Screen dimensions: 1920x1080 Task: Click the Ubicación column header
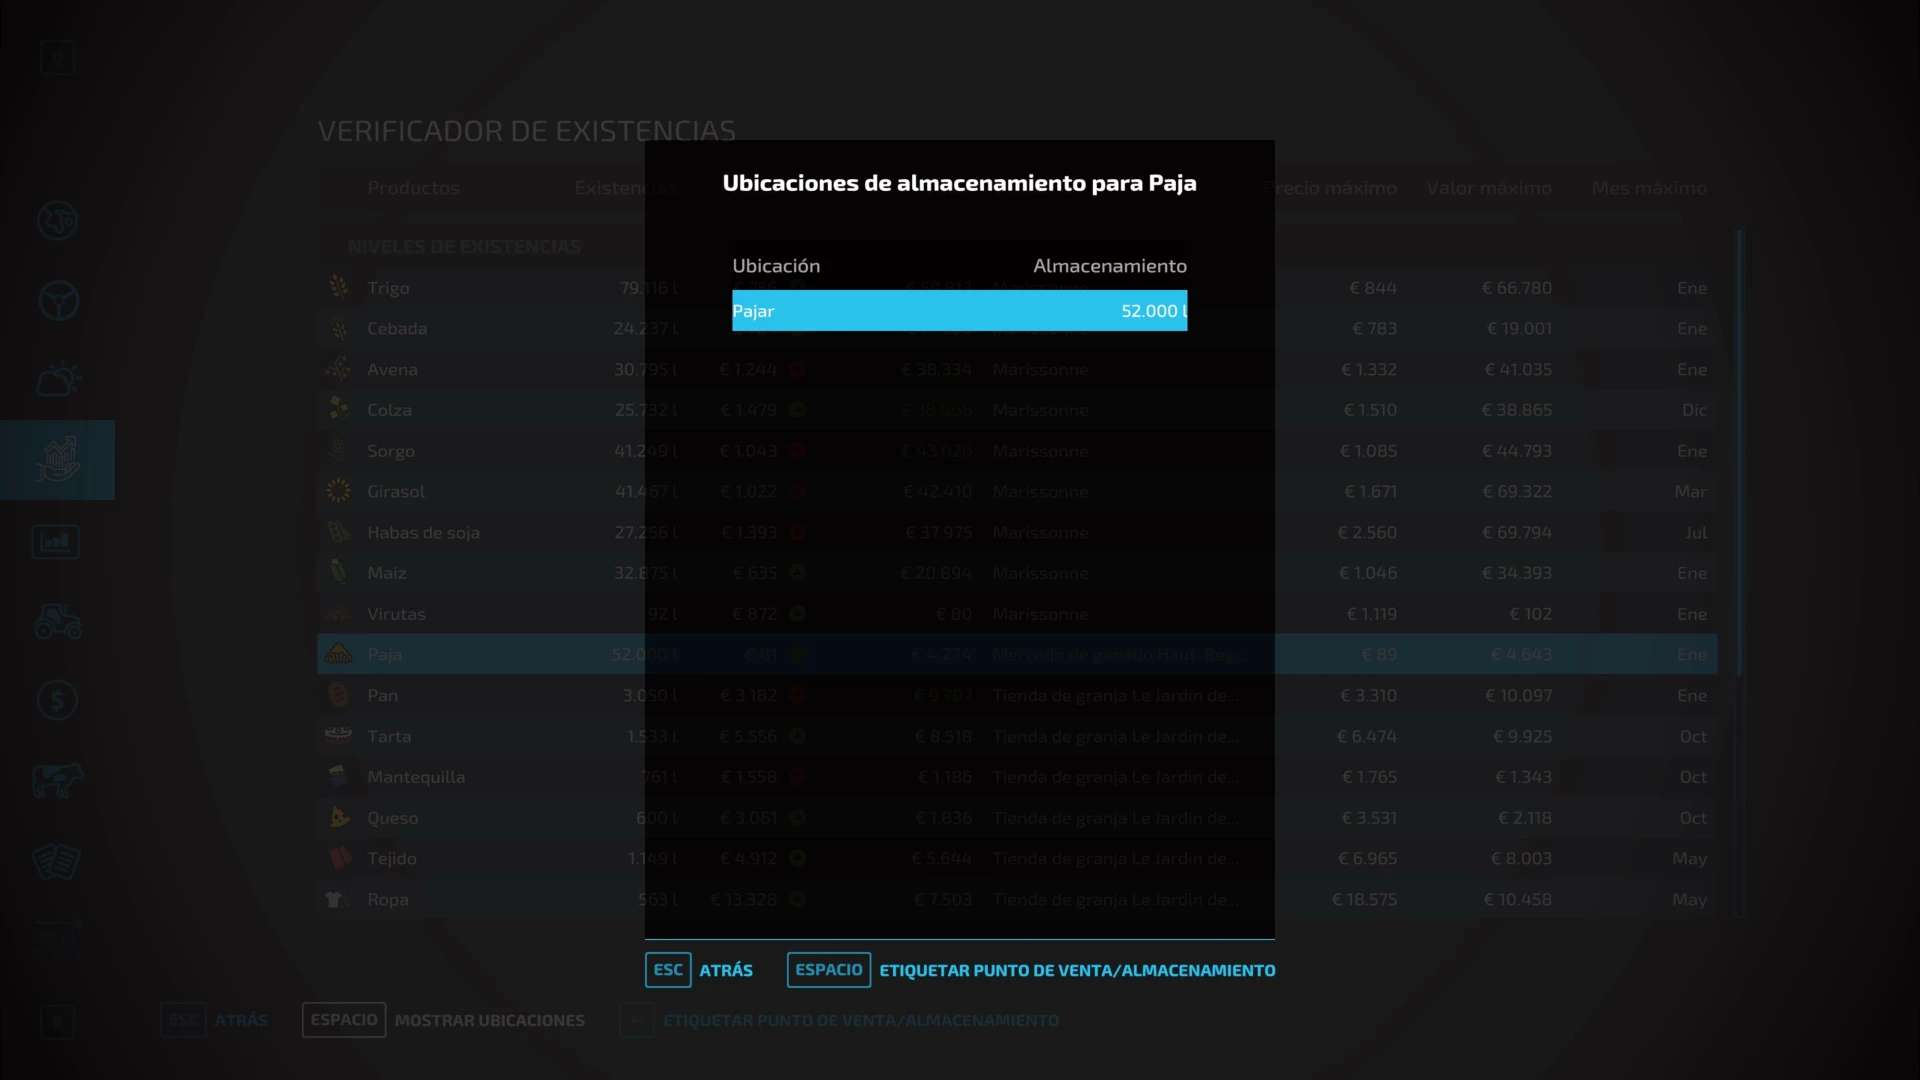776,266
